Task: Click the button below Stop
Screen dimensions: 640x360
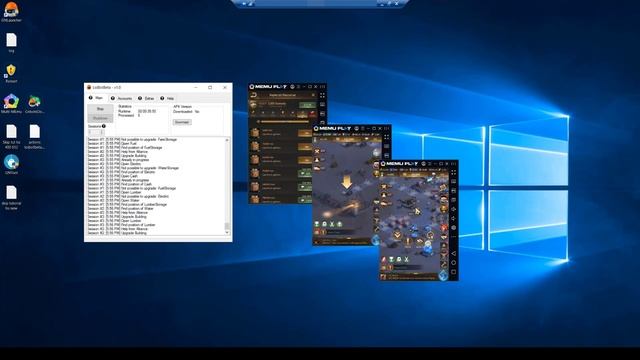Action: [100, 118]
